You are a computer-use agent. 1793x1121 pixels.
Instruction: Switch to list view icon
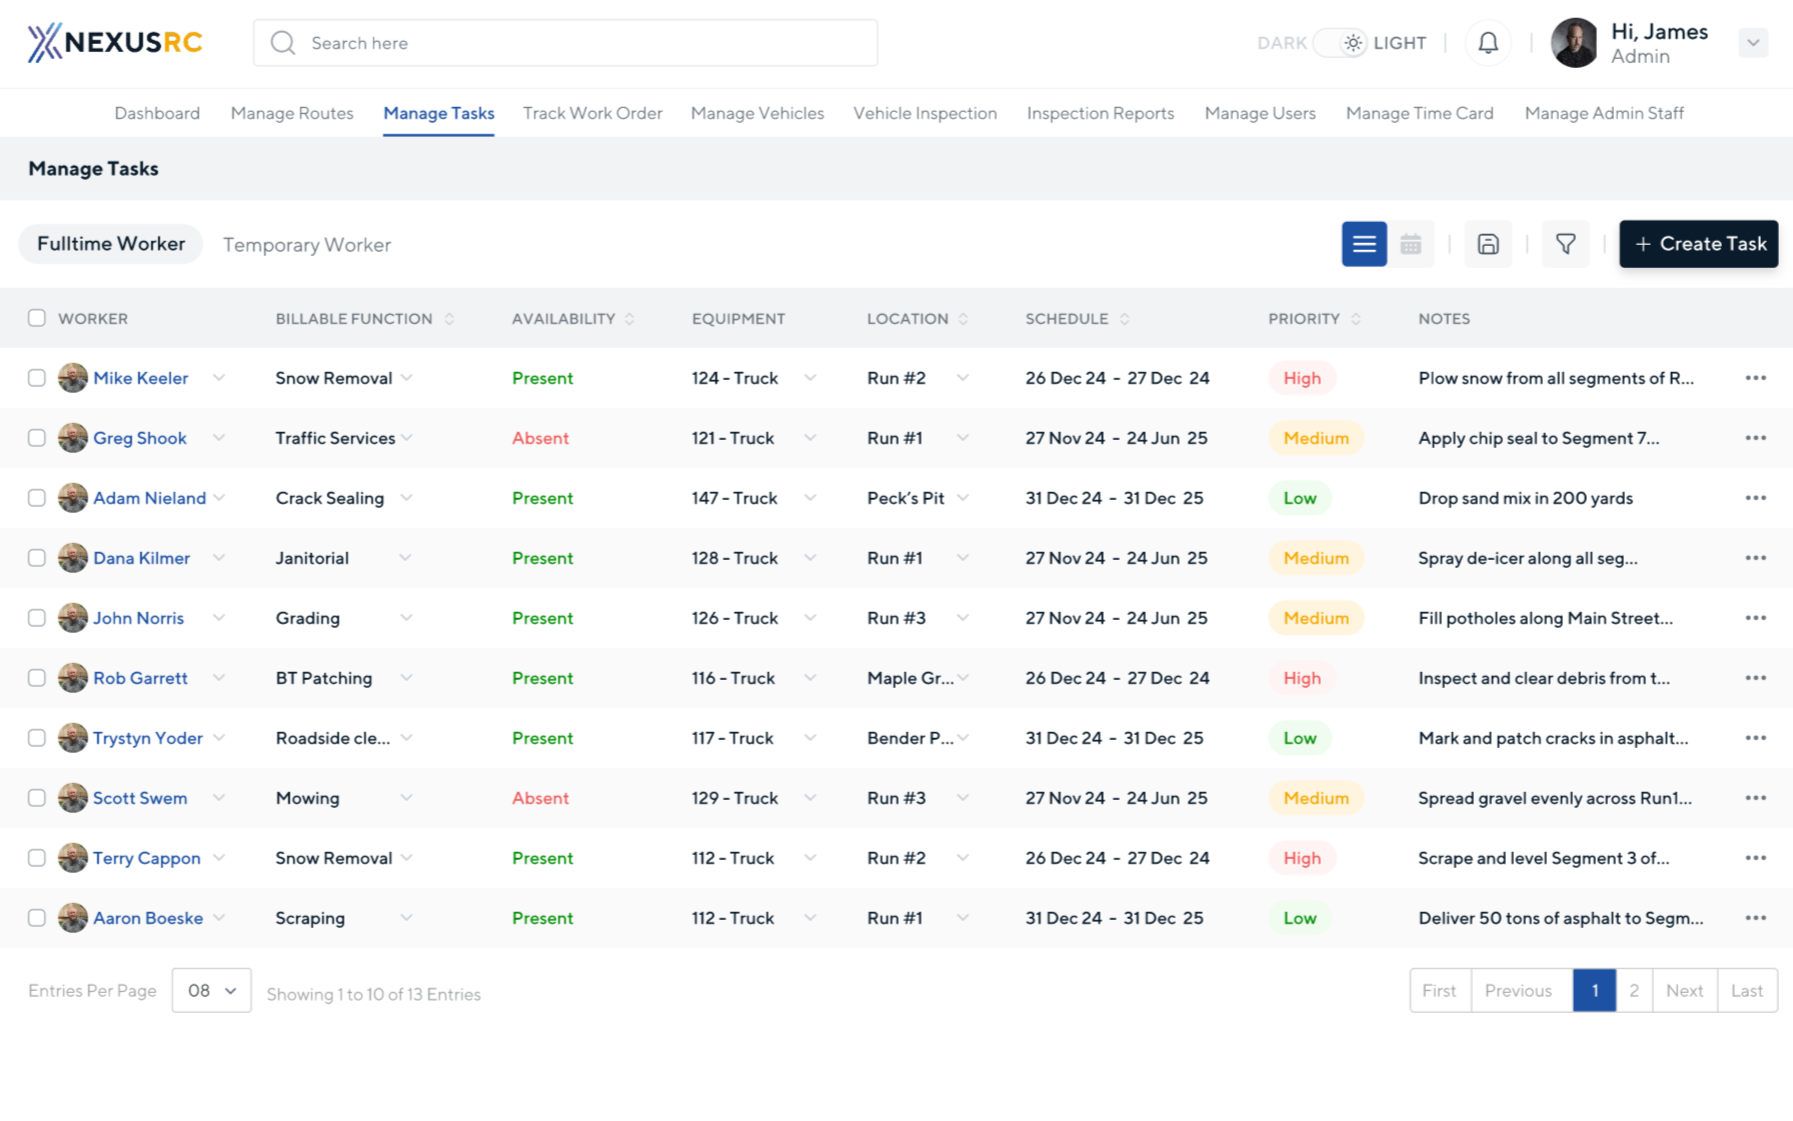click(x=1363, y=244)
